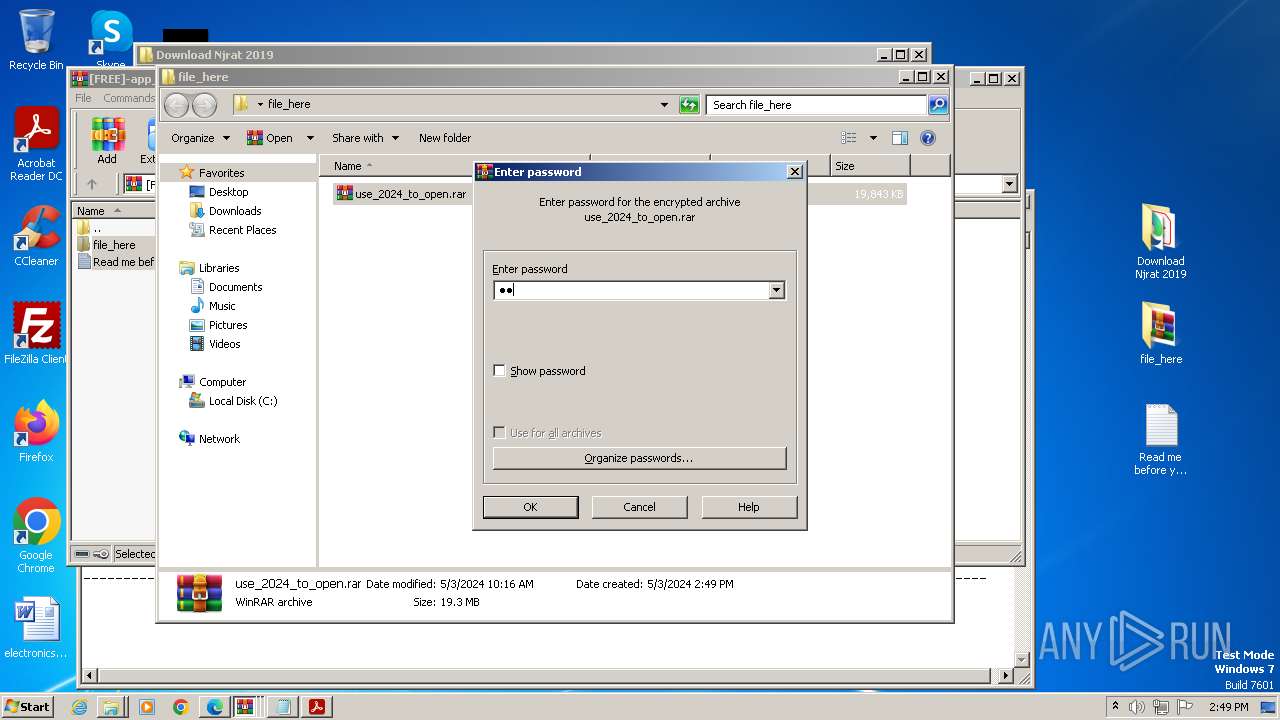Close the Enter password dialog
Image resolution: width=1280 pixels, height=720 pixels.
coord(795,172)
